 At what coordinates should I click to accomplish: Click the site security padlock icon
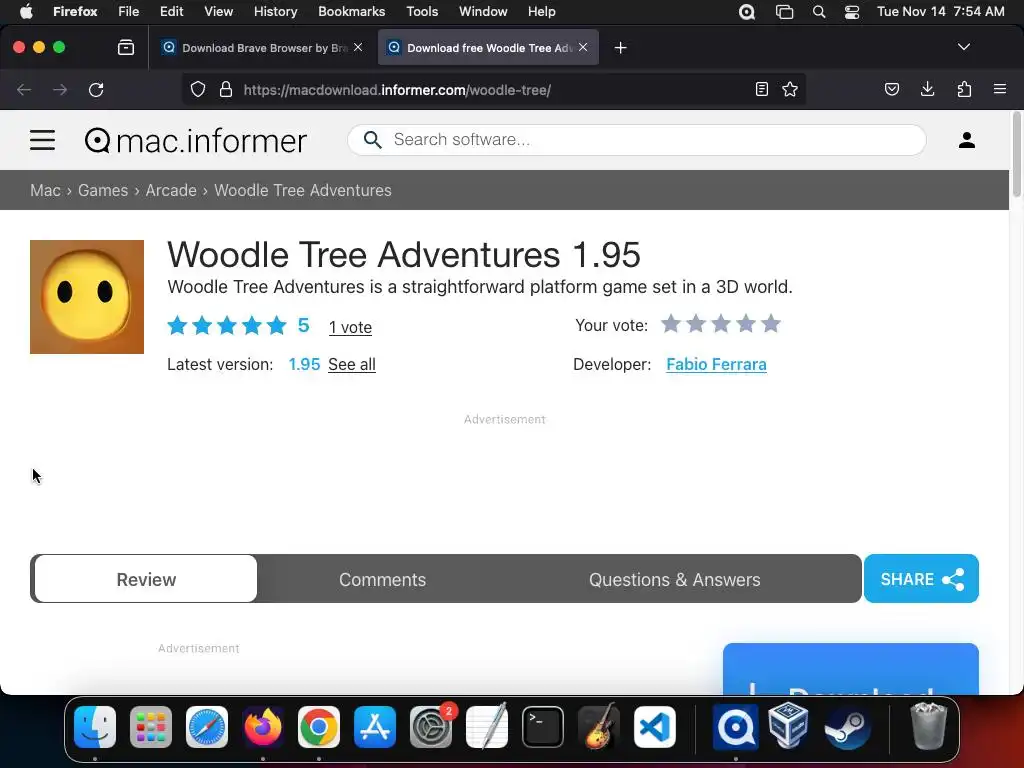226,89
